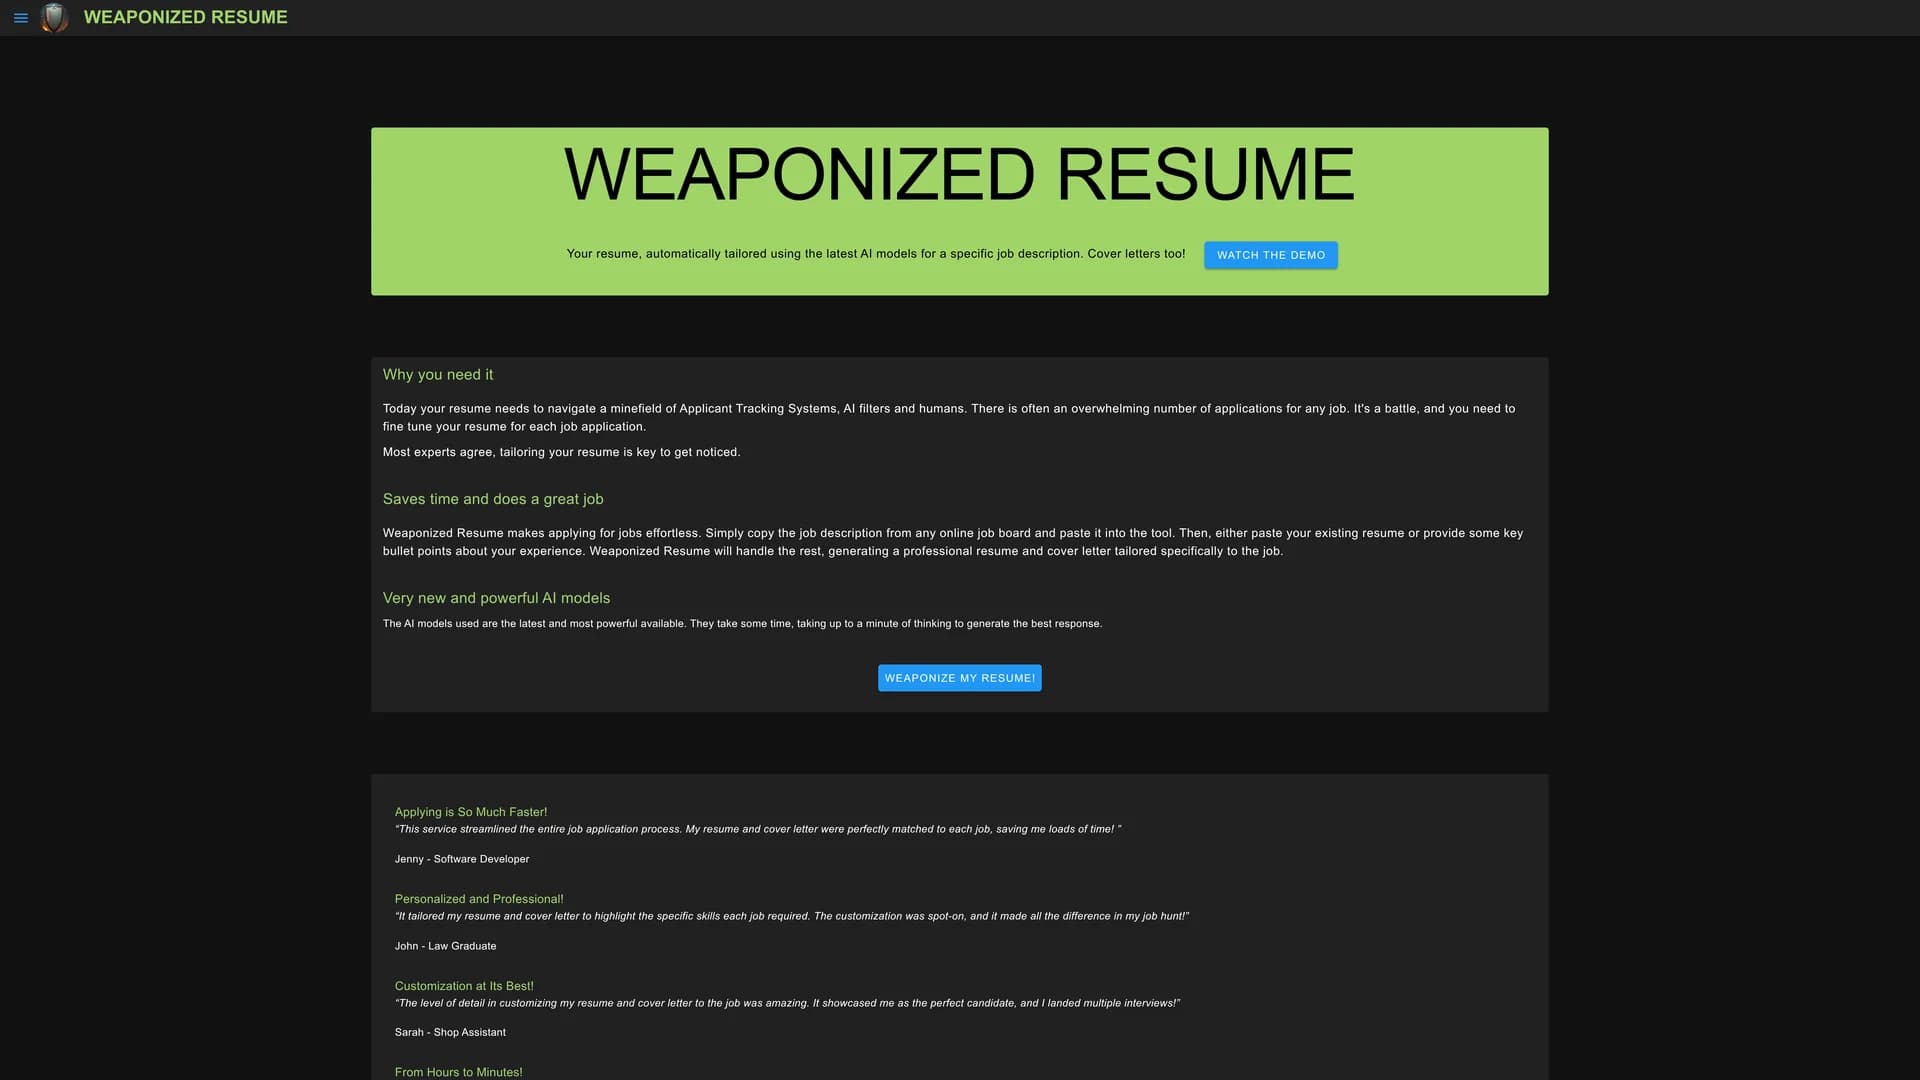1920x1080 pixels.
Task: Select the 'Why you need it' heading
Action: (x=438, y=375)
